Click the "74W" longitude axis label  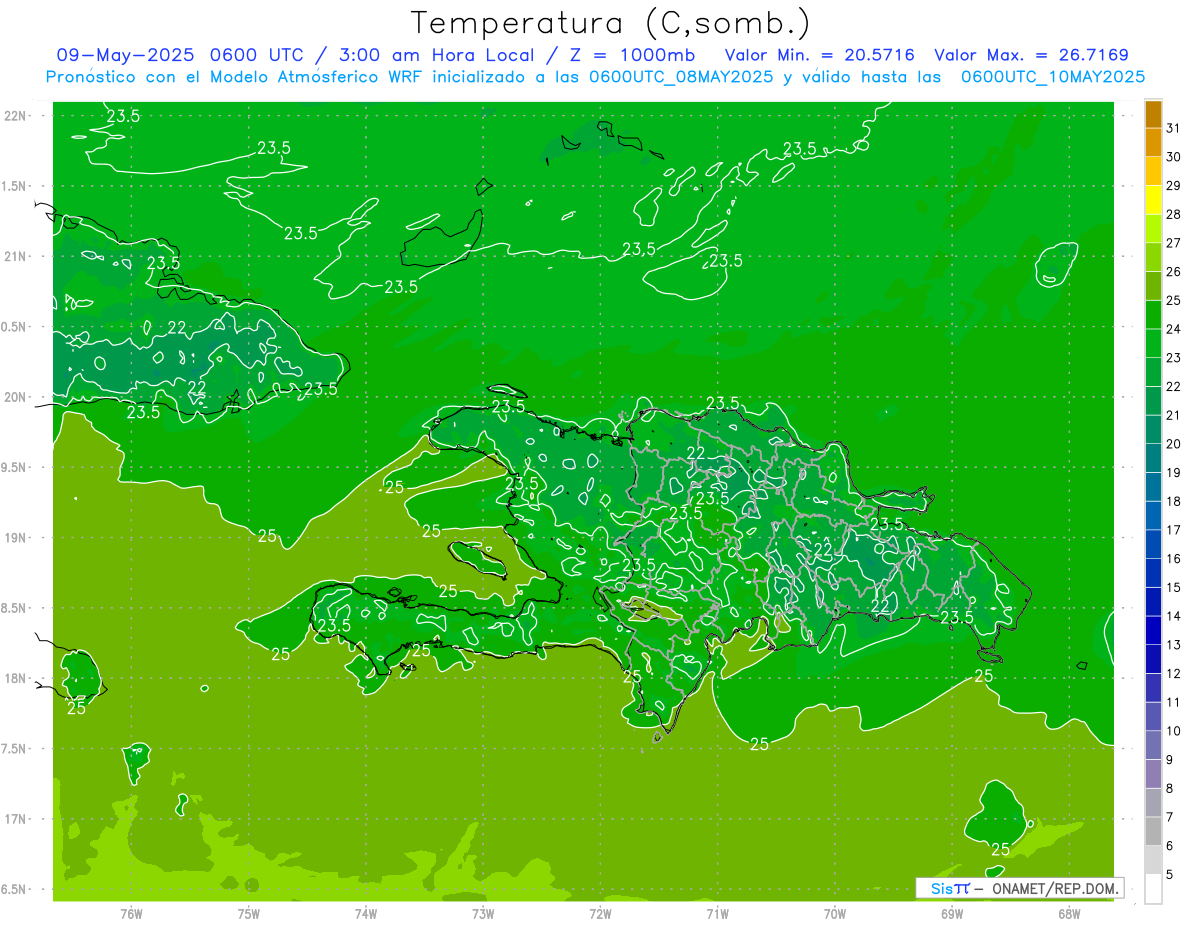365,913
